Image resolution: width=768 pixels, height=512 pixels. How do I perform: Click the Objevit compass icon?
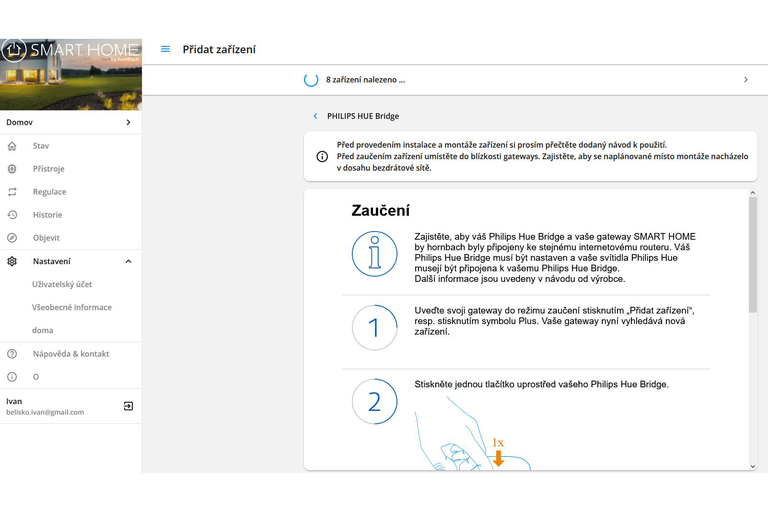tap(12, 238)
